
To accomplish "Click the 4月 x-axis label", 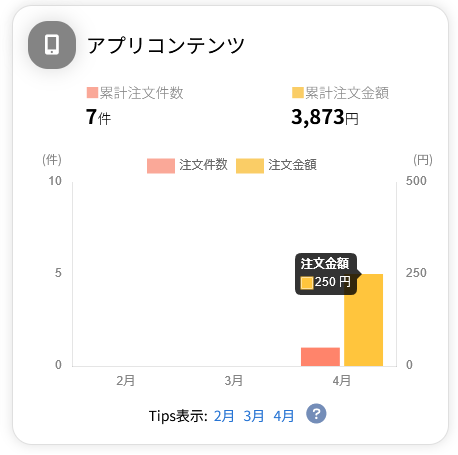I will 342,380.
